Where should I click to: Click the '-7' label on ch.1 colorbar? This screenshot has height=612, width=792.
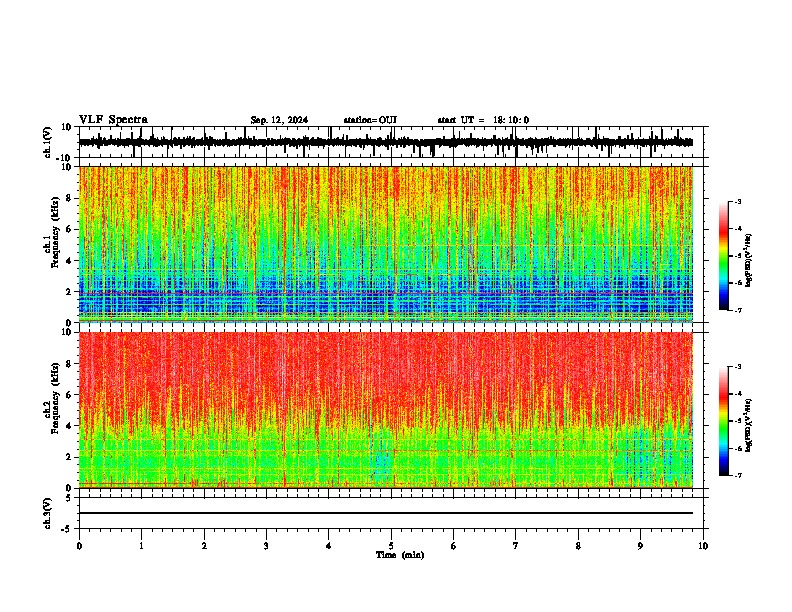(x=737, y=310)
